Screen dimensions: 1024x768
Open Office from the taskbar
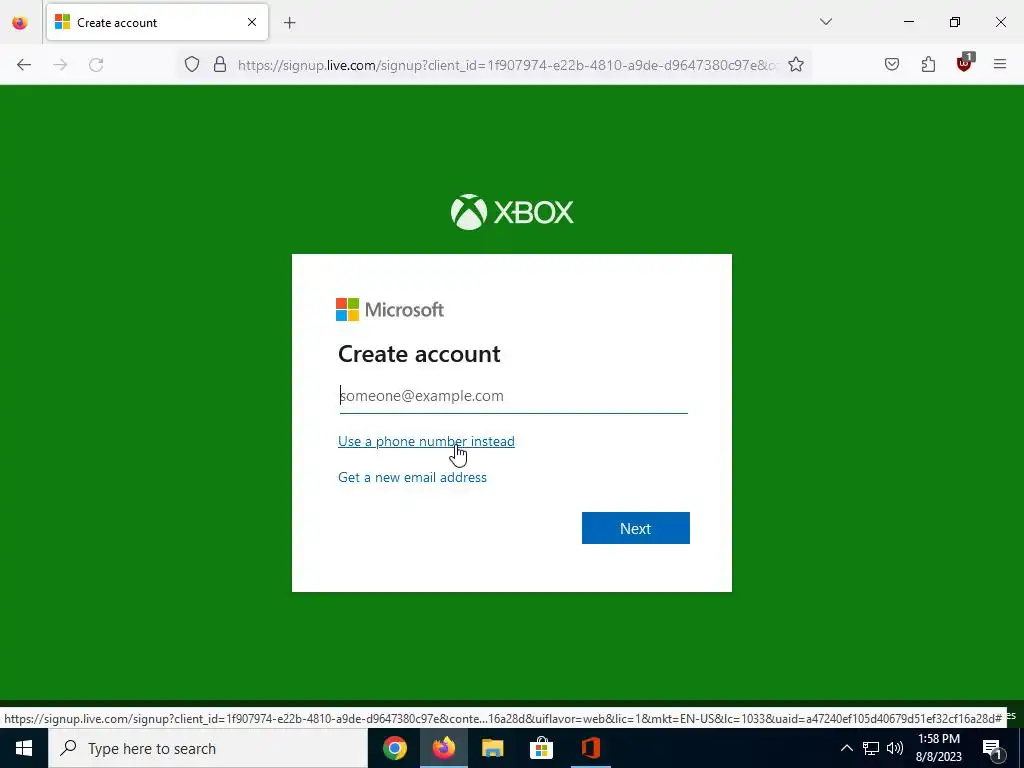coord(590,748)
